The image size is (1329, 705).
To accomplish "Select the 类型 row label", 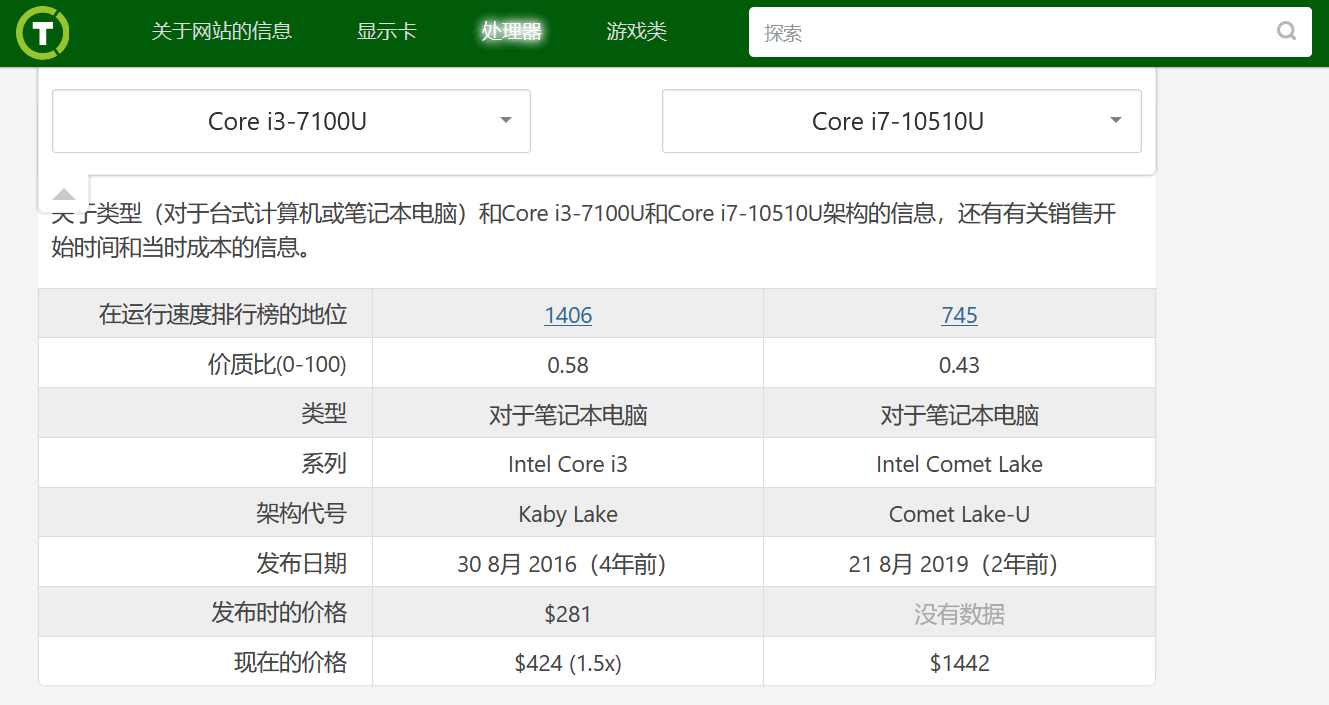I will (324, 414).
